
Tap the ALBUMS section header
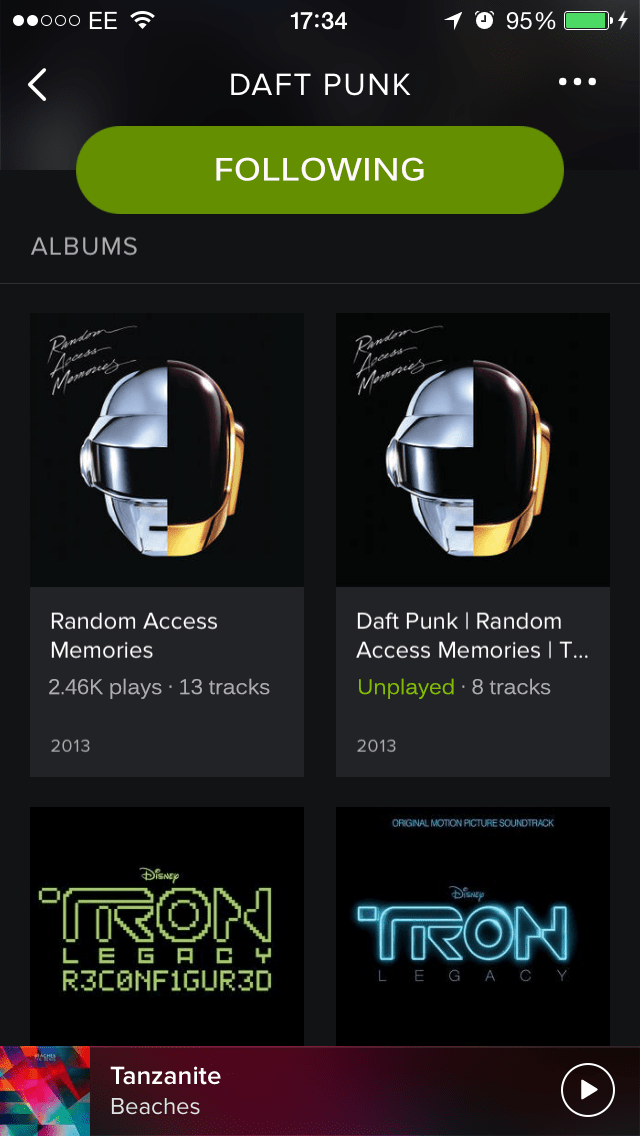click(x=84, y=246)
